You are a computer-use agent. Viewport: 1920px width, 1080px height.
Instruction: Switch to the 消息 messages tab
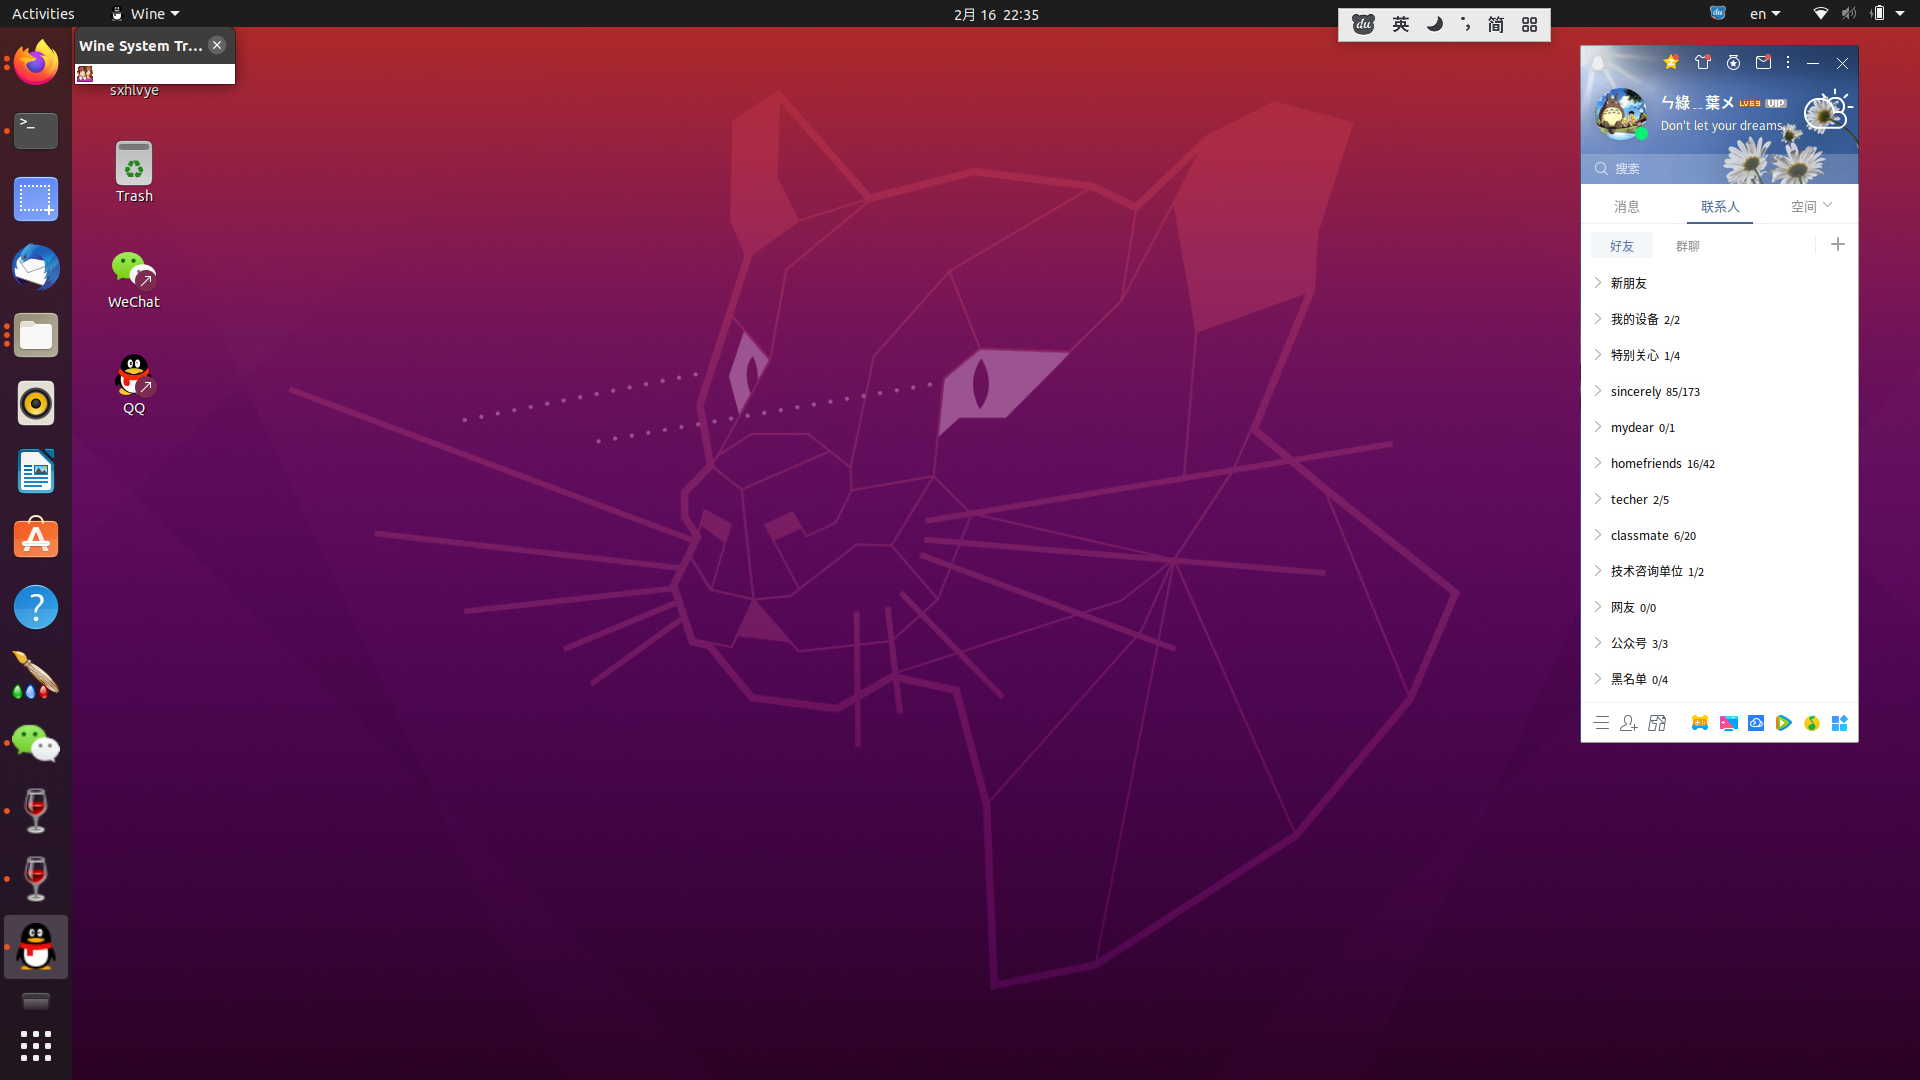(1626, 207)
